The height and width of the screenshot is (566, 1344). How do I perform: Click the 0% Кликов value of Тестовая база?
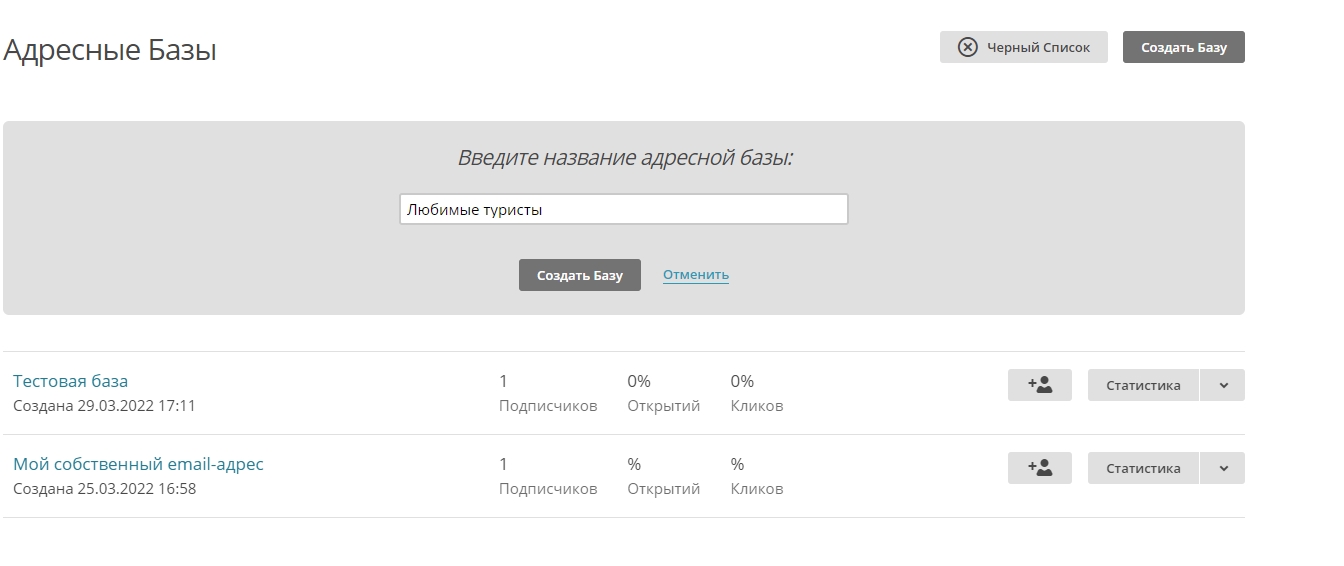point(742,381)
